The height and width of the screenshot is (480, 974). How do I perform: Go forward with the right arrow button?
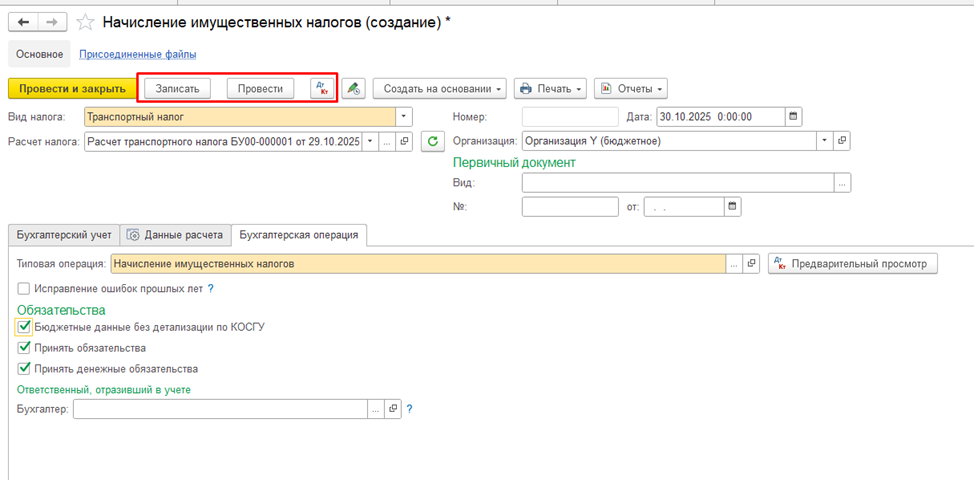[x=53, y=22]
